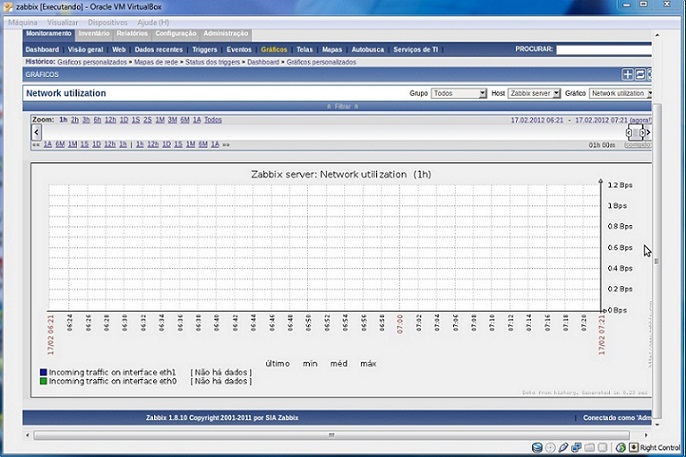Select the Gráficos submenu item
This screenshot has width=686, height=457.
(x=274, y=50)
